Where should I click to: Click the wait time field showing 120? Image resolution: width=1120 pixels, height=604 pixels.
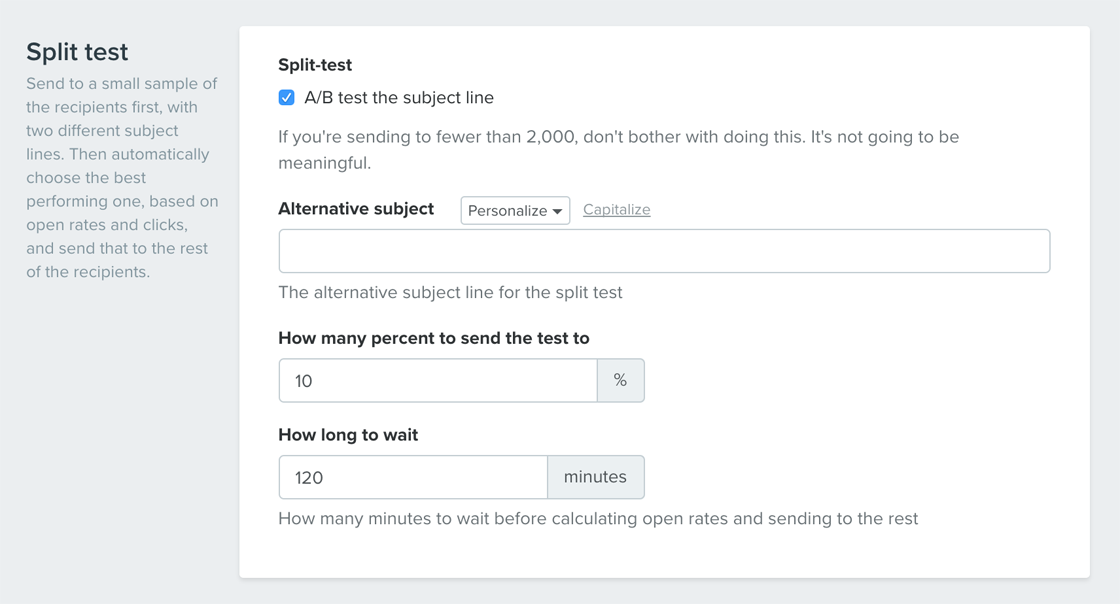click(x=413, y=477)
